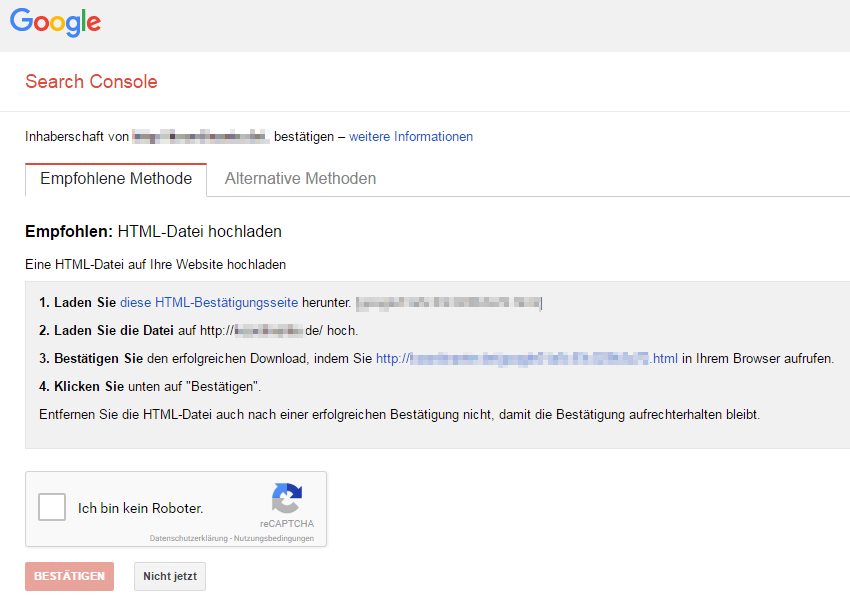Image resolution: width=850 pixels, height=613 pixels.
Task: Click the Search Console heading
Action: click(91, 81)
